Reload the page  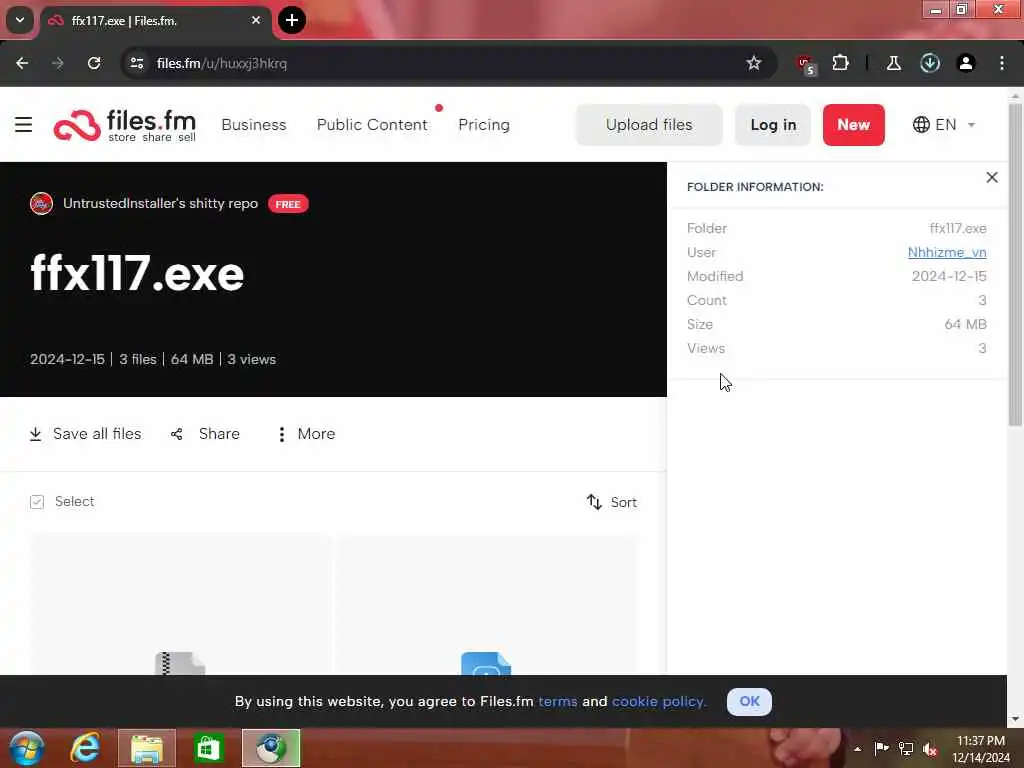pos(94,63)
